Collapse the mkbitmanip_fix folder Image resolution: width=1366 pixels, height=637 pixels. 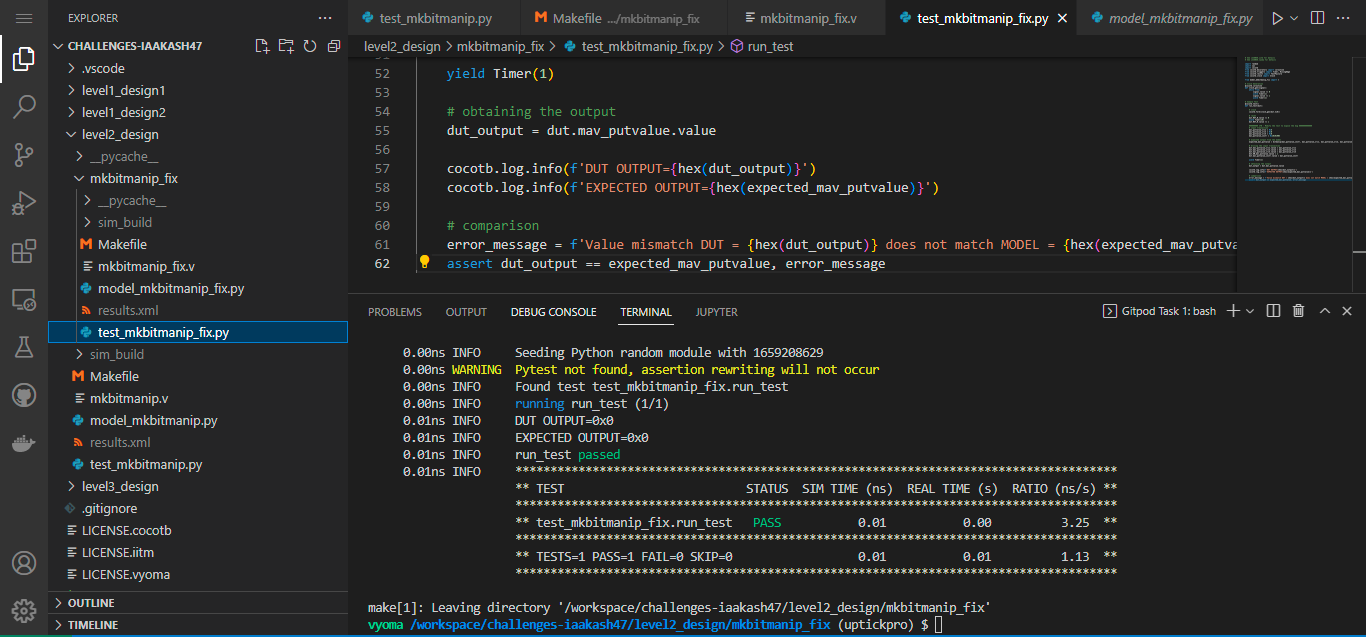coord(198,178)
